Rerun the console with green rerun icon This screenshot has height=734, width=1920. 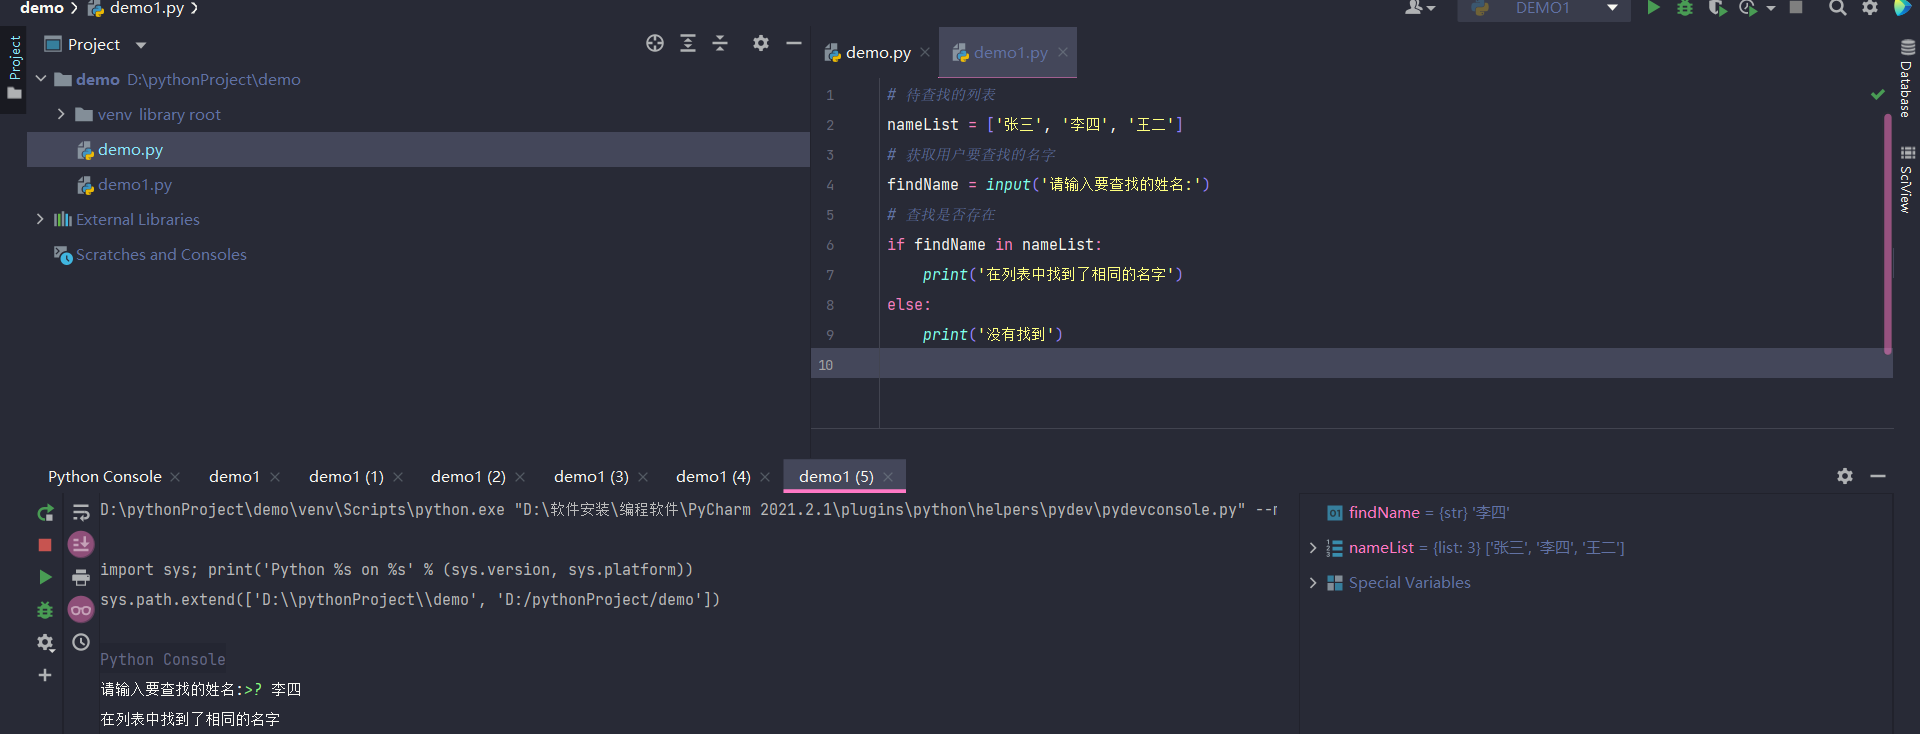[45, 513]
